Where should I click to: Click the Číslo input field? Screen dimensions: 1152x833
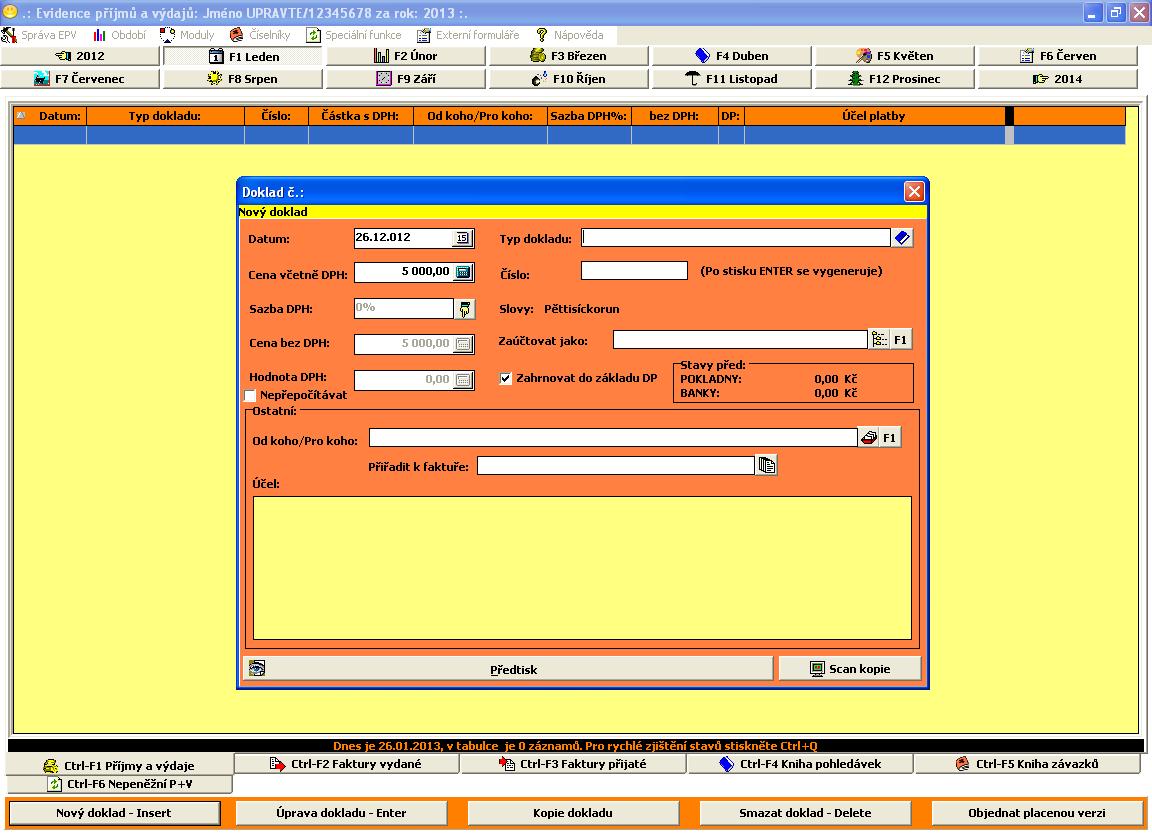(634, 271)
